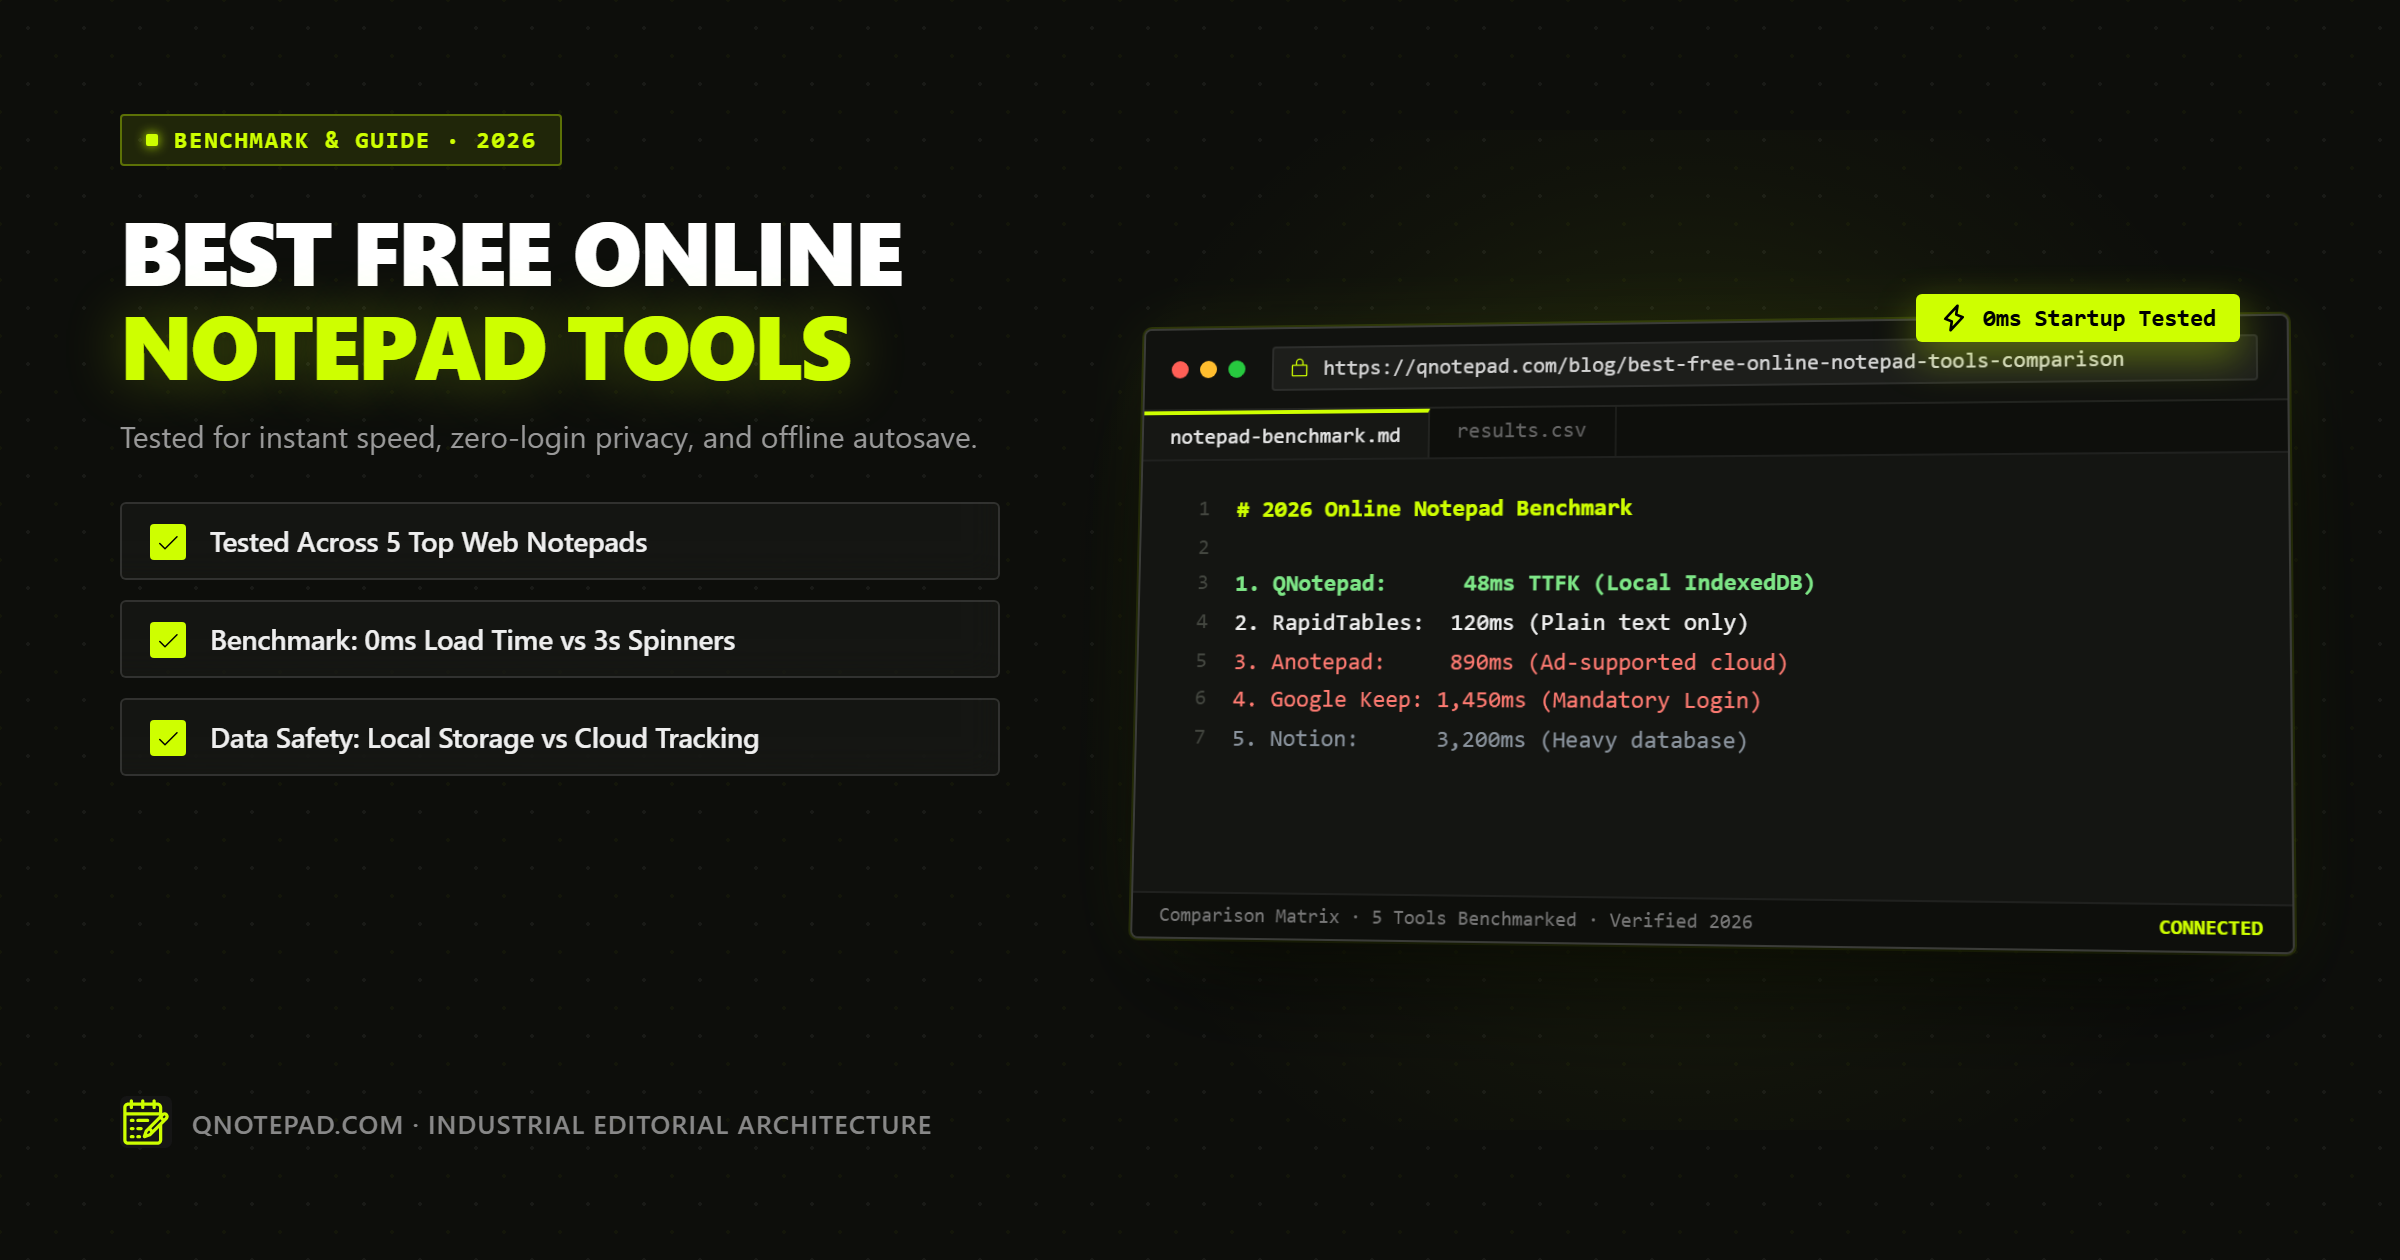This screenshot has height=1260, width=2400.
Task: Click 'Data Safety: Local Storage vs Cloud Tracking' text
Action: pyautogui.click(x=484, y=738)
